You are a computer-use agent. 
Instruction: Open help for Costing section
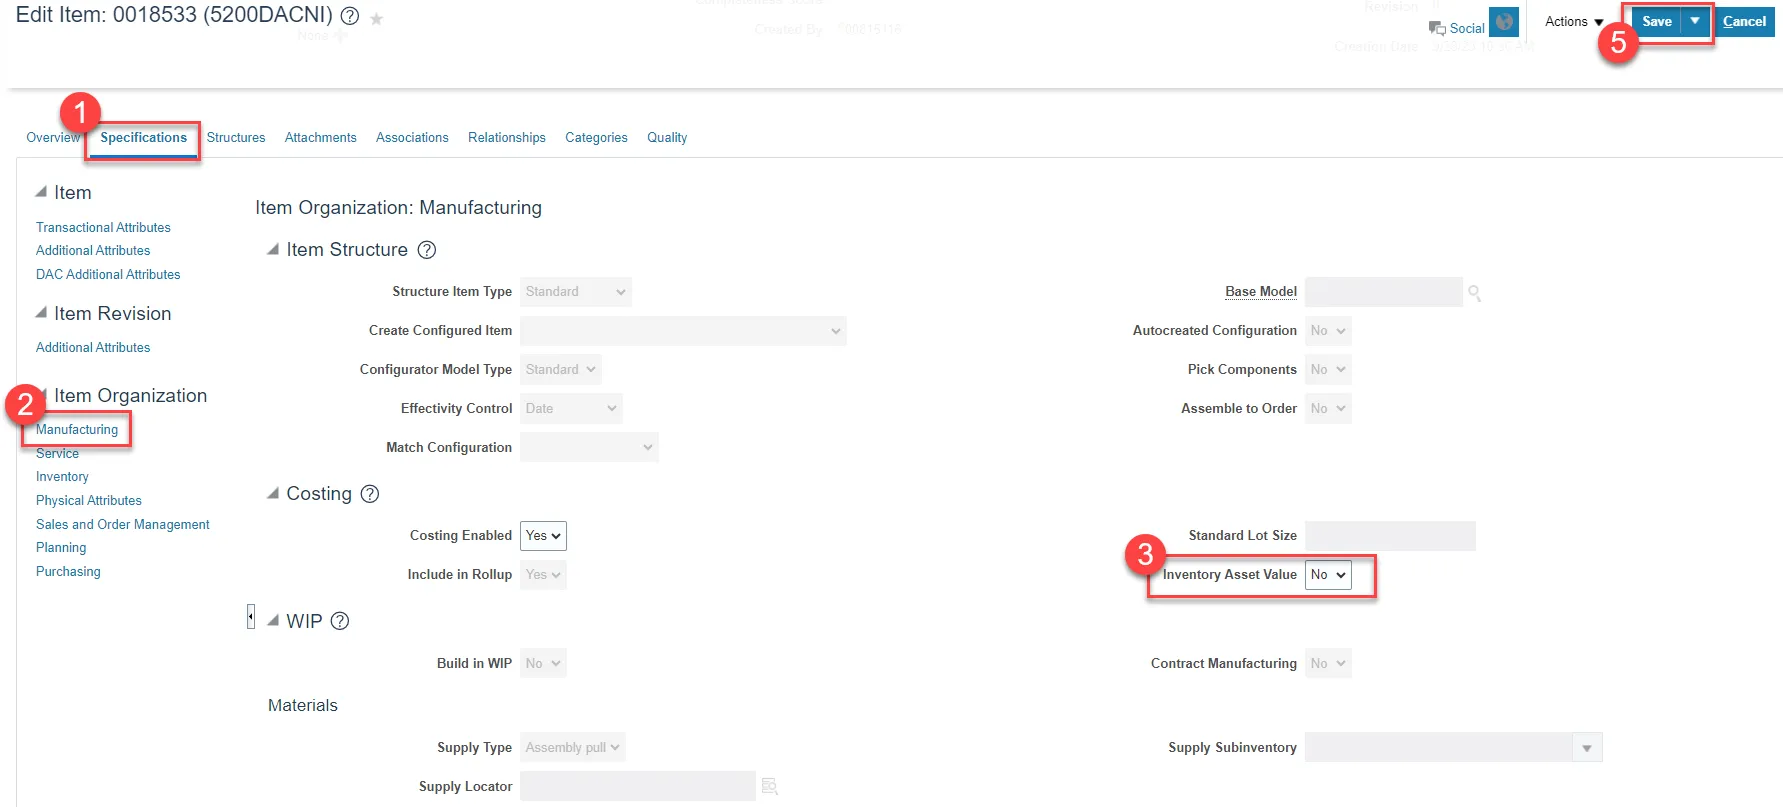pos(370,494)
